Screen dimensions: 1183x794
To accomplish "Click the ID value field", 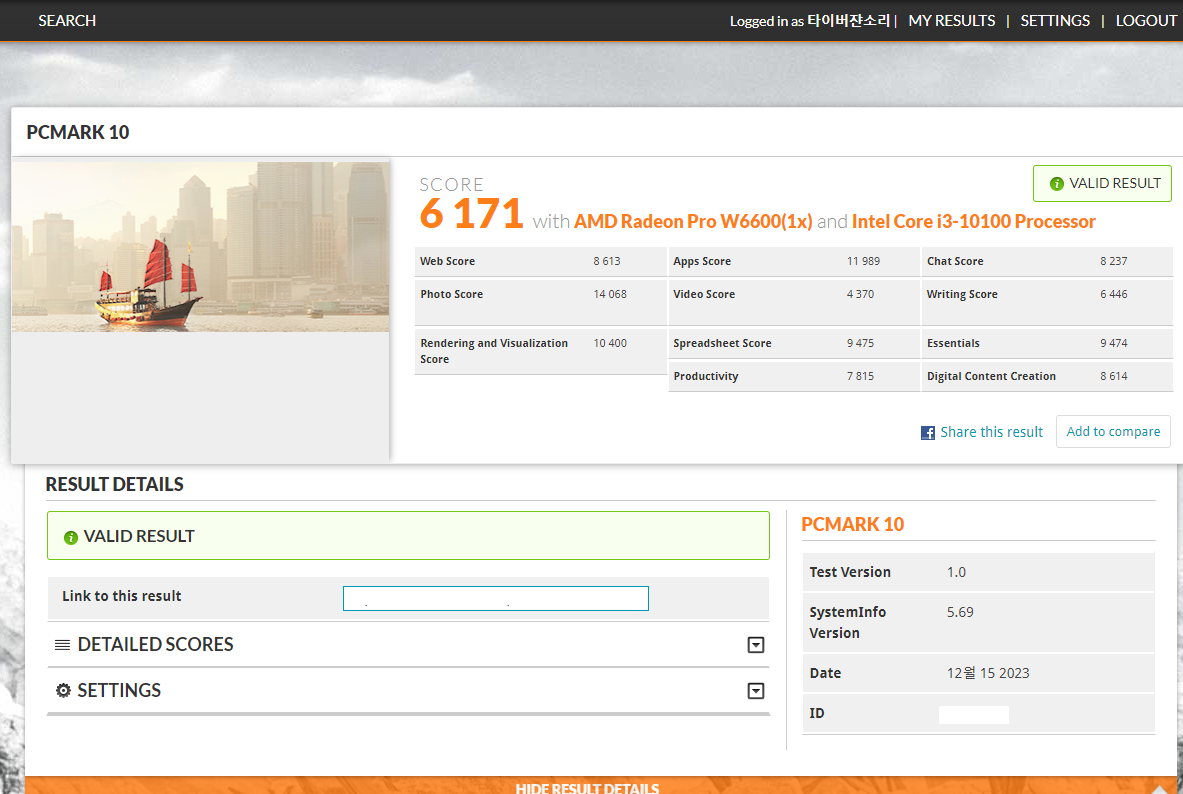I will 973,714.
